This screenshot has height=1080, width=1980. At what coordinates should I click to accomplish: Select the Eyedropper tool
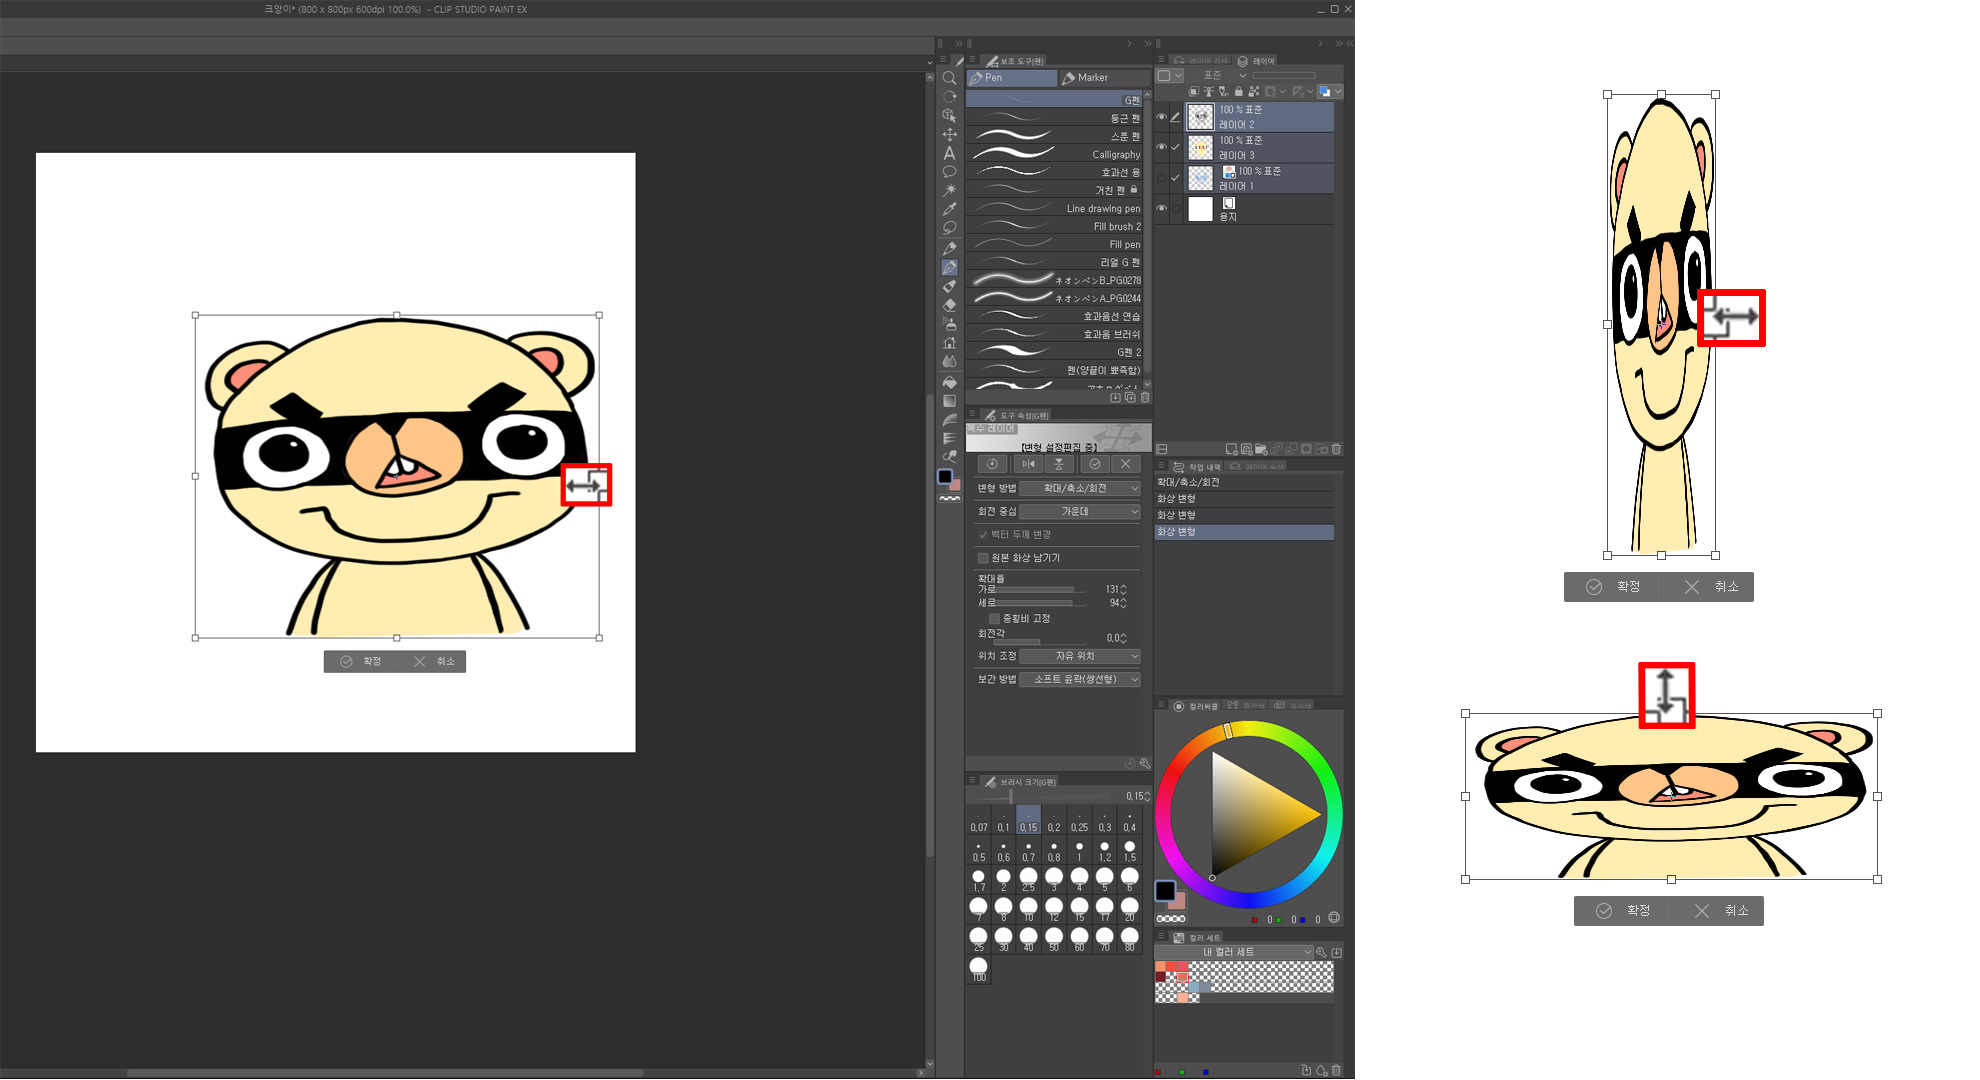(x=949, y=209)
